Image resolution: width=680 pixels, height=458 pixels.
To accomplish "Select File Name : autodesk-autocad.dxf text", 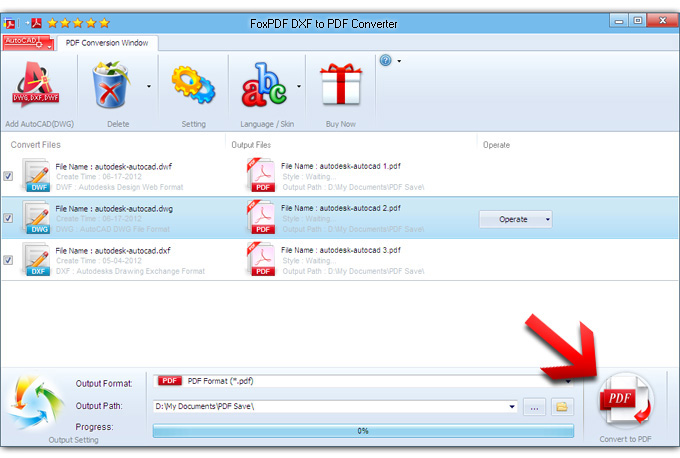I will pyautogui.click(x=113, y=251).
